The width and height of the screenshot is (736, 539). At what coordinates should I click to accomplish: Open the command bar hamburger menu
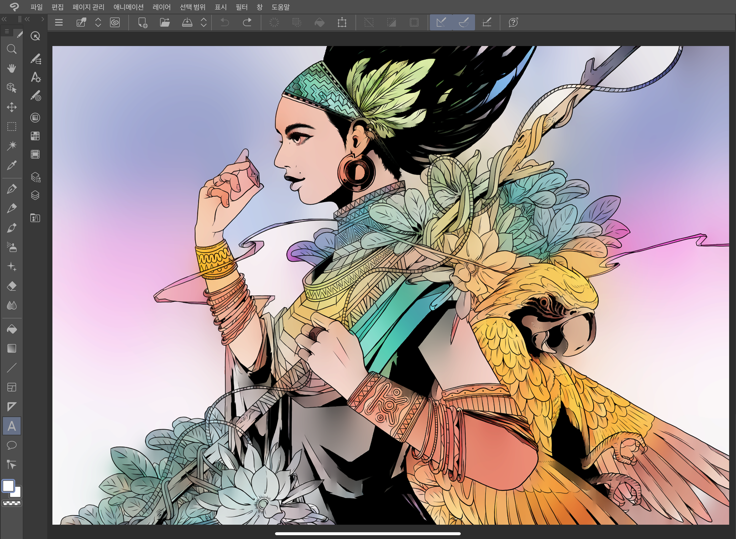coord(59,23)
